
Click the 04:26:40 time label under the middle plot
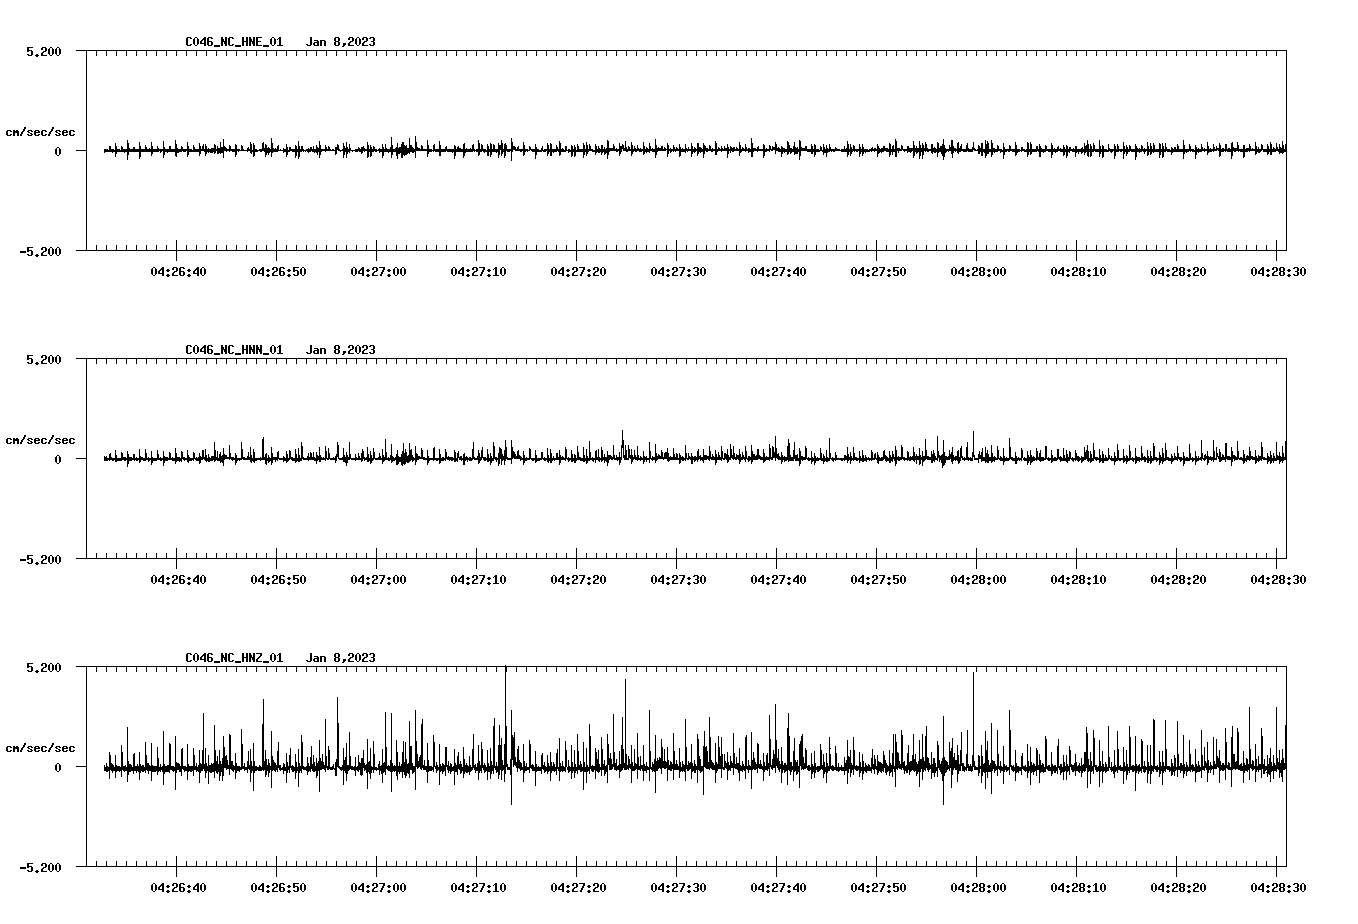click(x=177, y=576)
